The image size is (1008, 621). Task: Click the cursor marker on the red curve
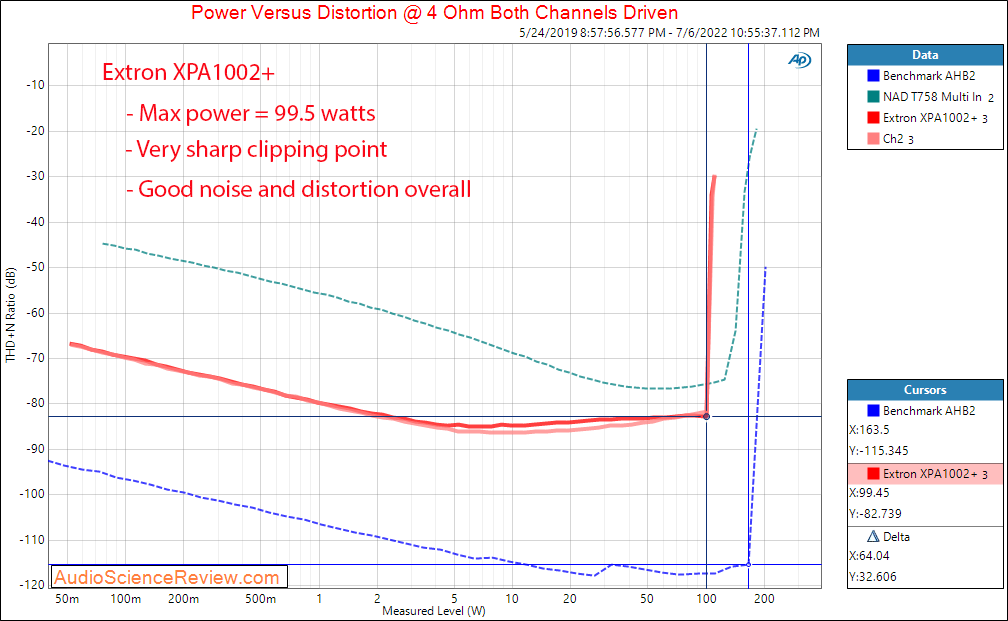(x=706, y=417)
